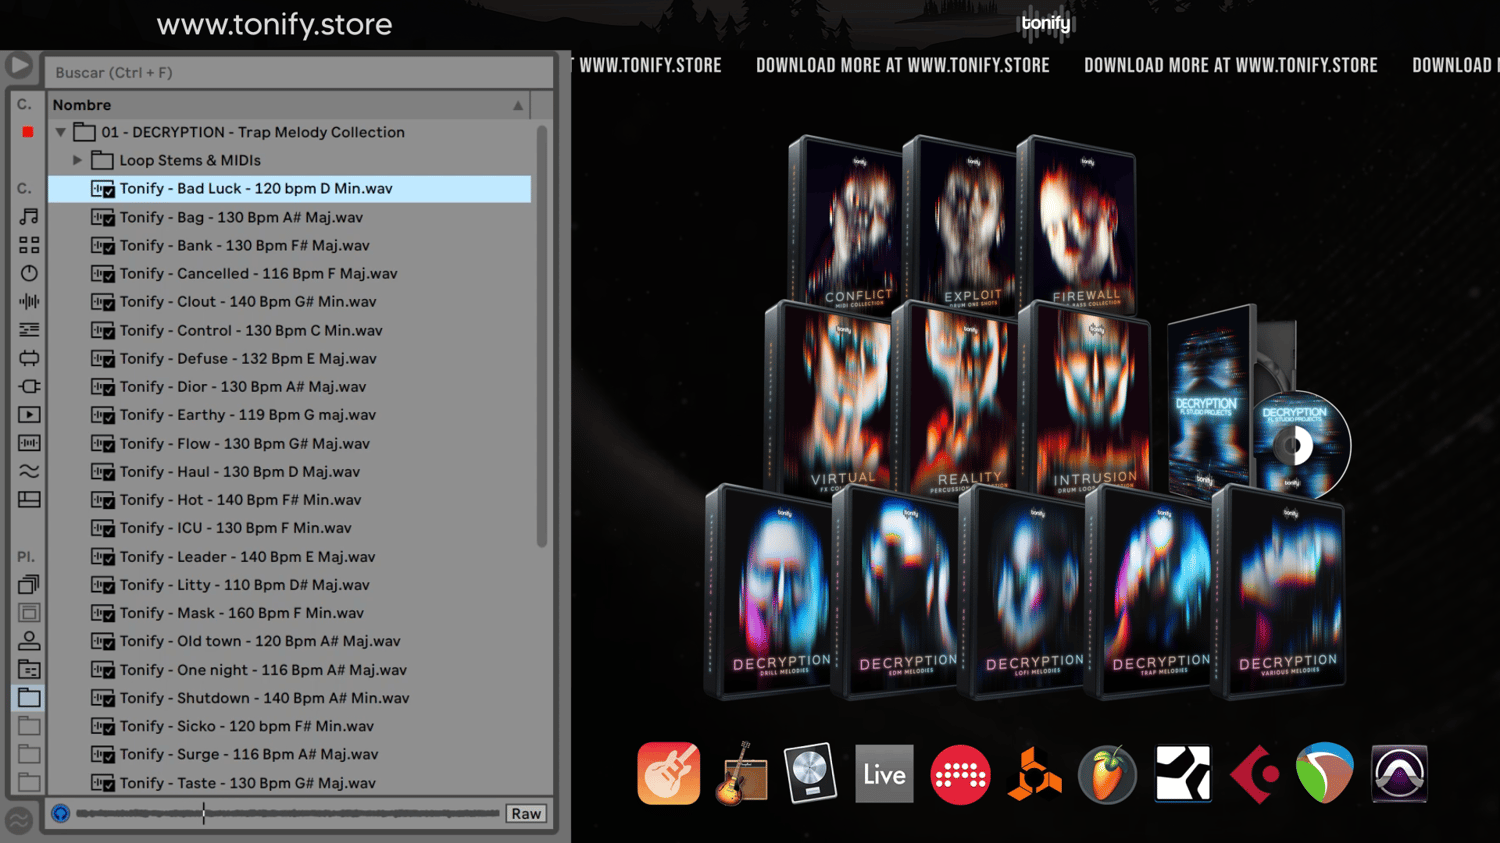Collapse the 01 - DECRYPTION folder
Screen dimensions: 1500x843
pyautogui.click(x=61, y=132)
